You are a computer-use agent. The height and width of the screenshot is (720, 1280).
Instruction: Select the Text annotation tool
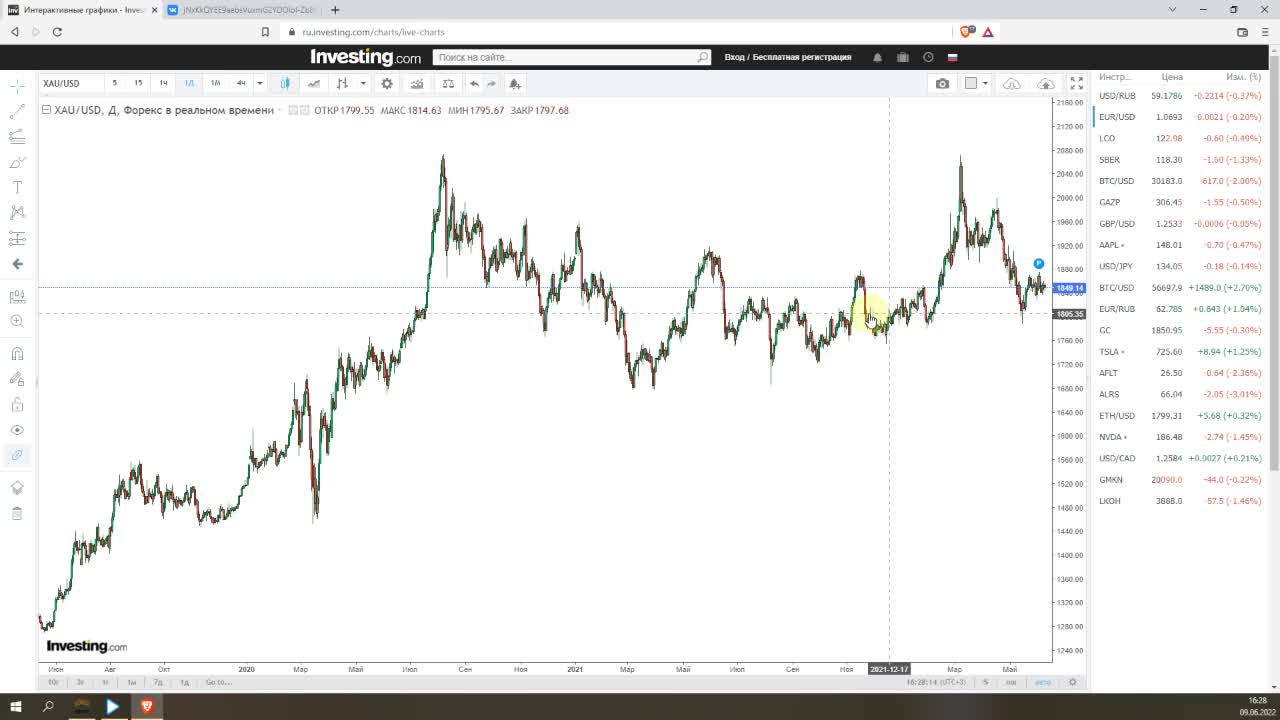click(x=17, y=187)
